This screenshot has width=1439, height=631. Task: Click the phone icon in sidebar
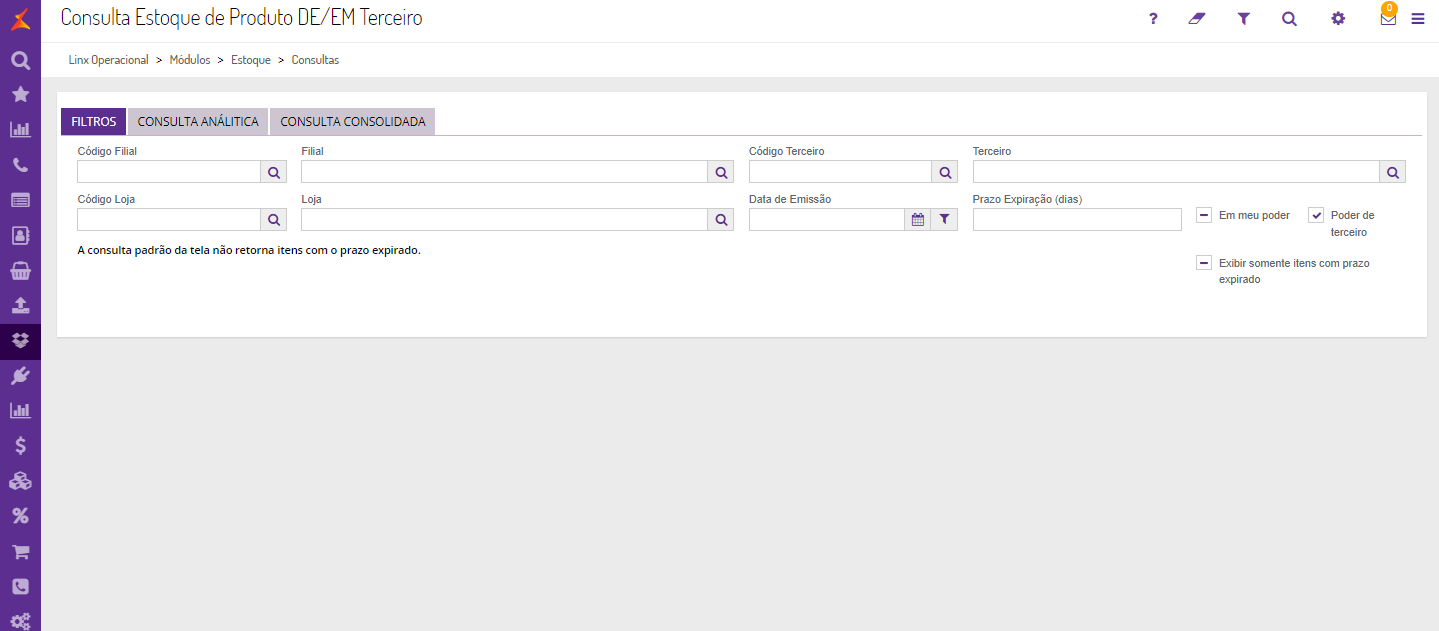click(x=20, y=165)
